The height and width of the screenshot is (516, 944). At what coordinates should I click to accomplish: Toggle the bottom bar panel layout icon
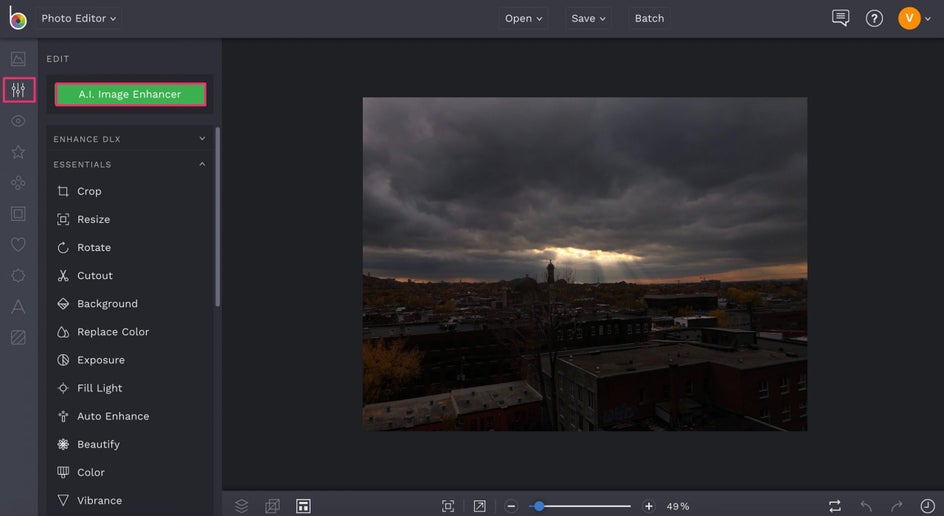(x=303, y=506)
